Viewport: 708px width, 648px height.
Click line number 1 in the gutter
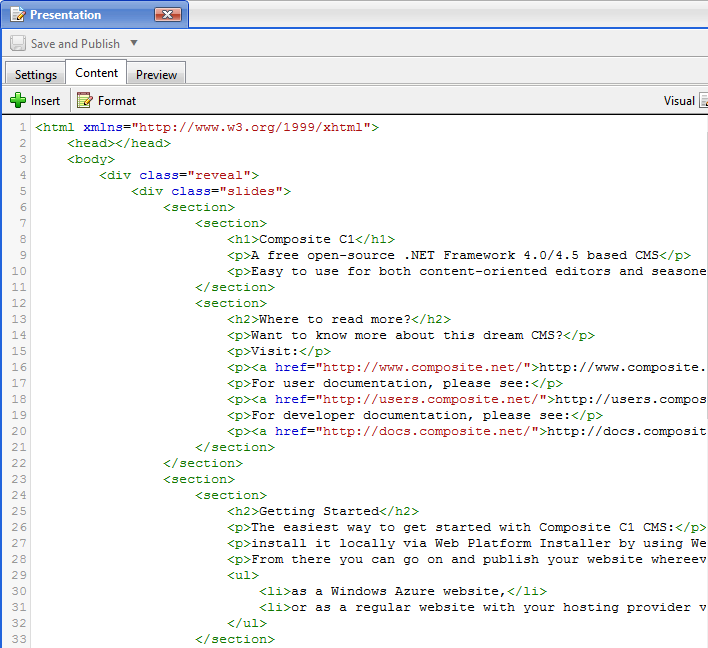click(23, 128)
